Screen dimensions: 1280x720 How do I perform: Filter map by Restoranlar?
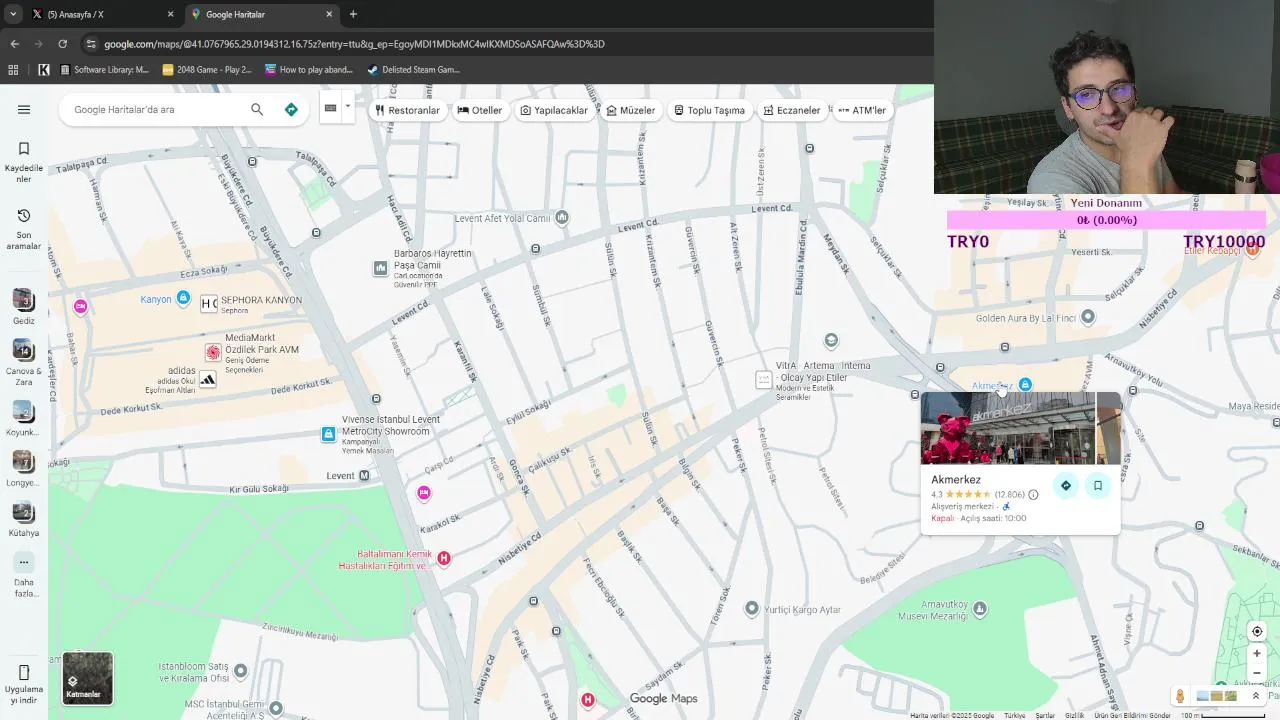408,110
